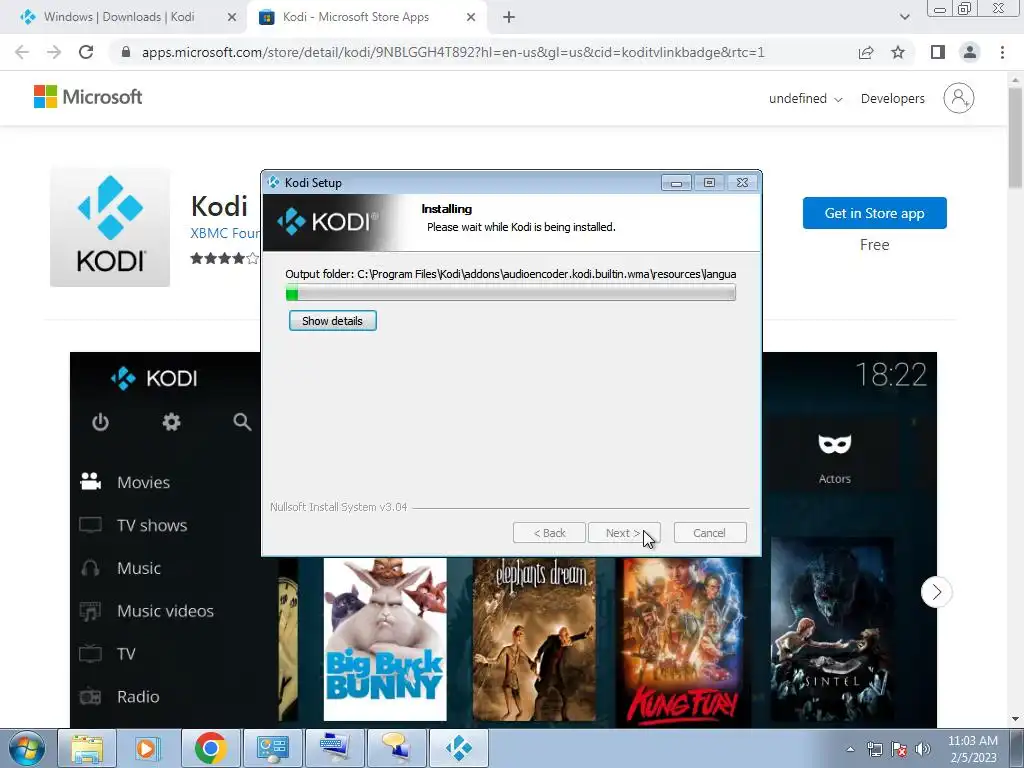Expand the undefined language dropdown
This screenshot has width=1024, height=768.
(805, 99)
